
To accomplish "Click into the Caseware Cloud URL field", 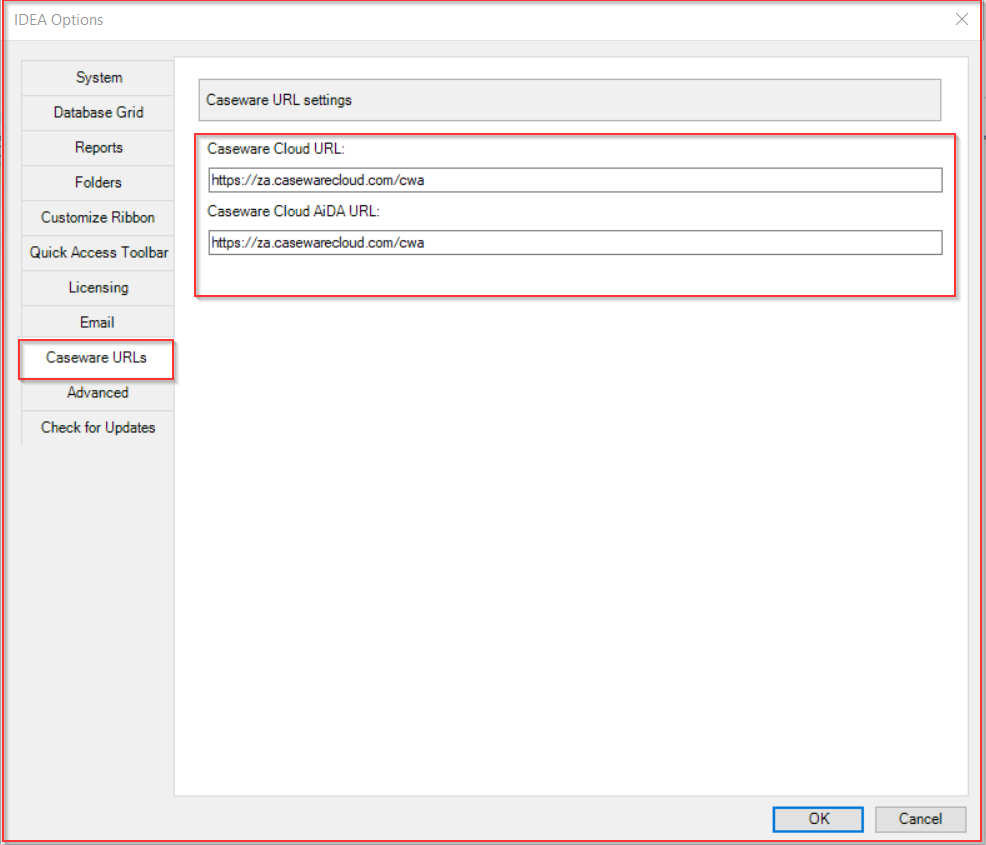I will click(574, 180).
